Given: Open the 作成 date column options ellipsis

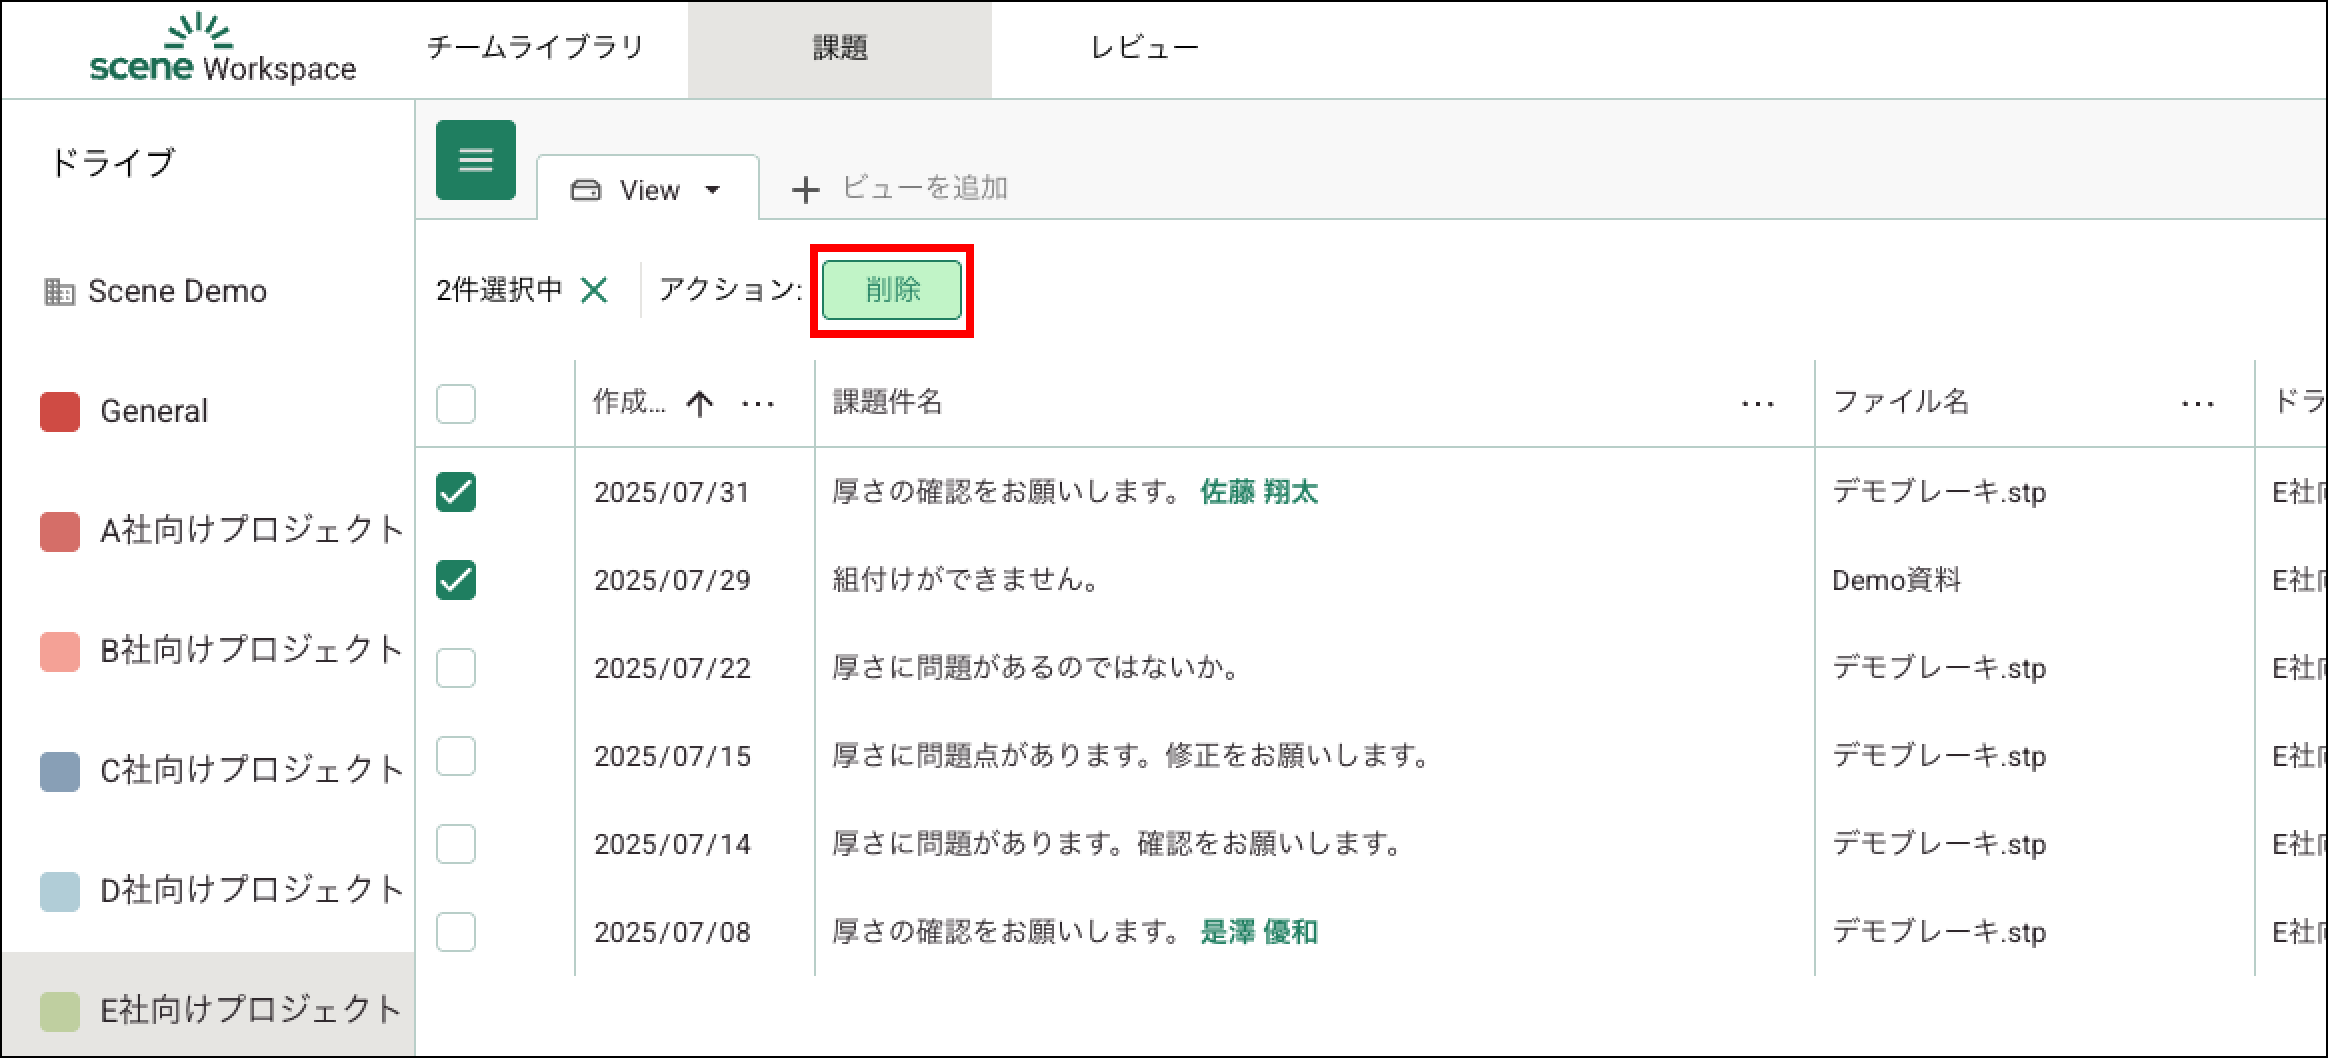Looking at the screenshot, I should 758,404.
